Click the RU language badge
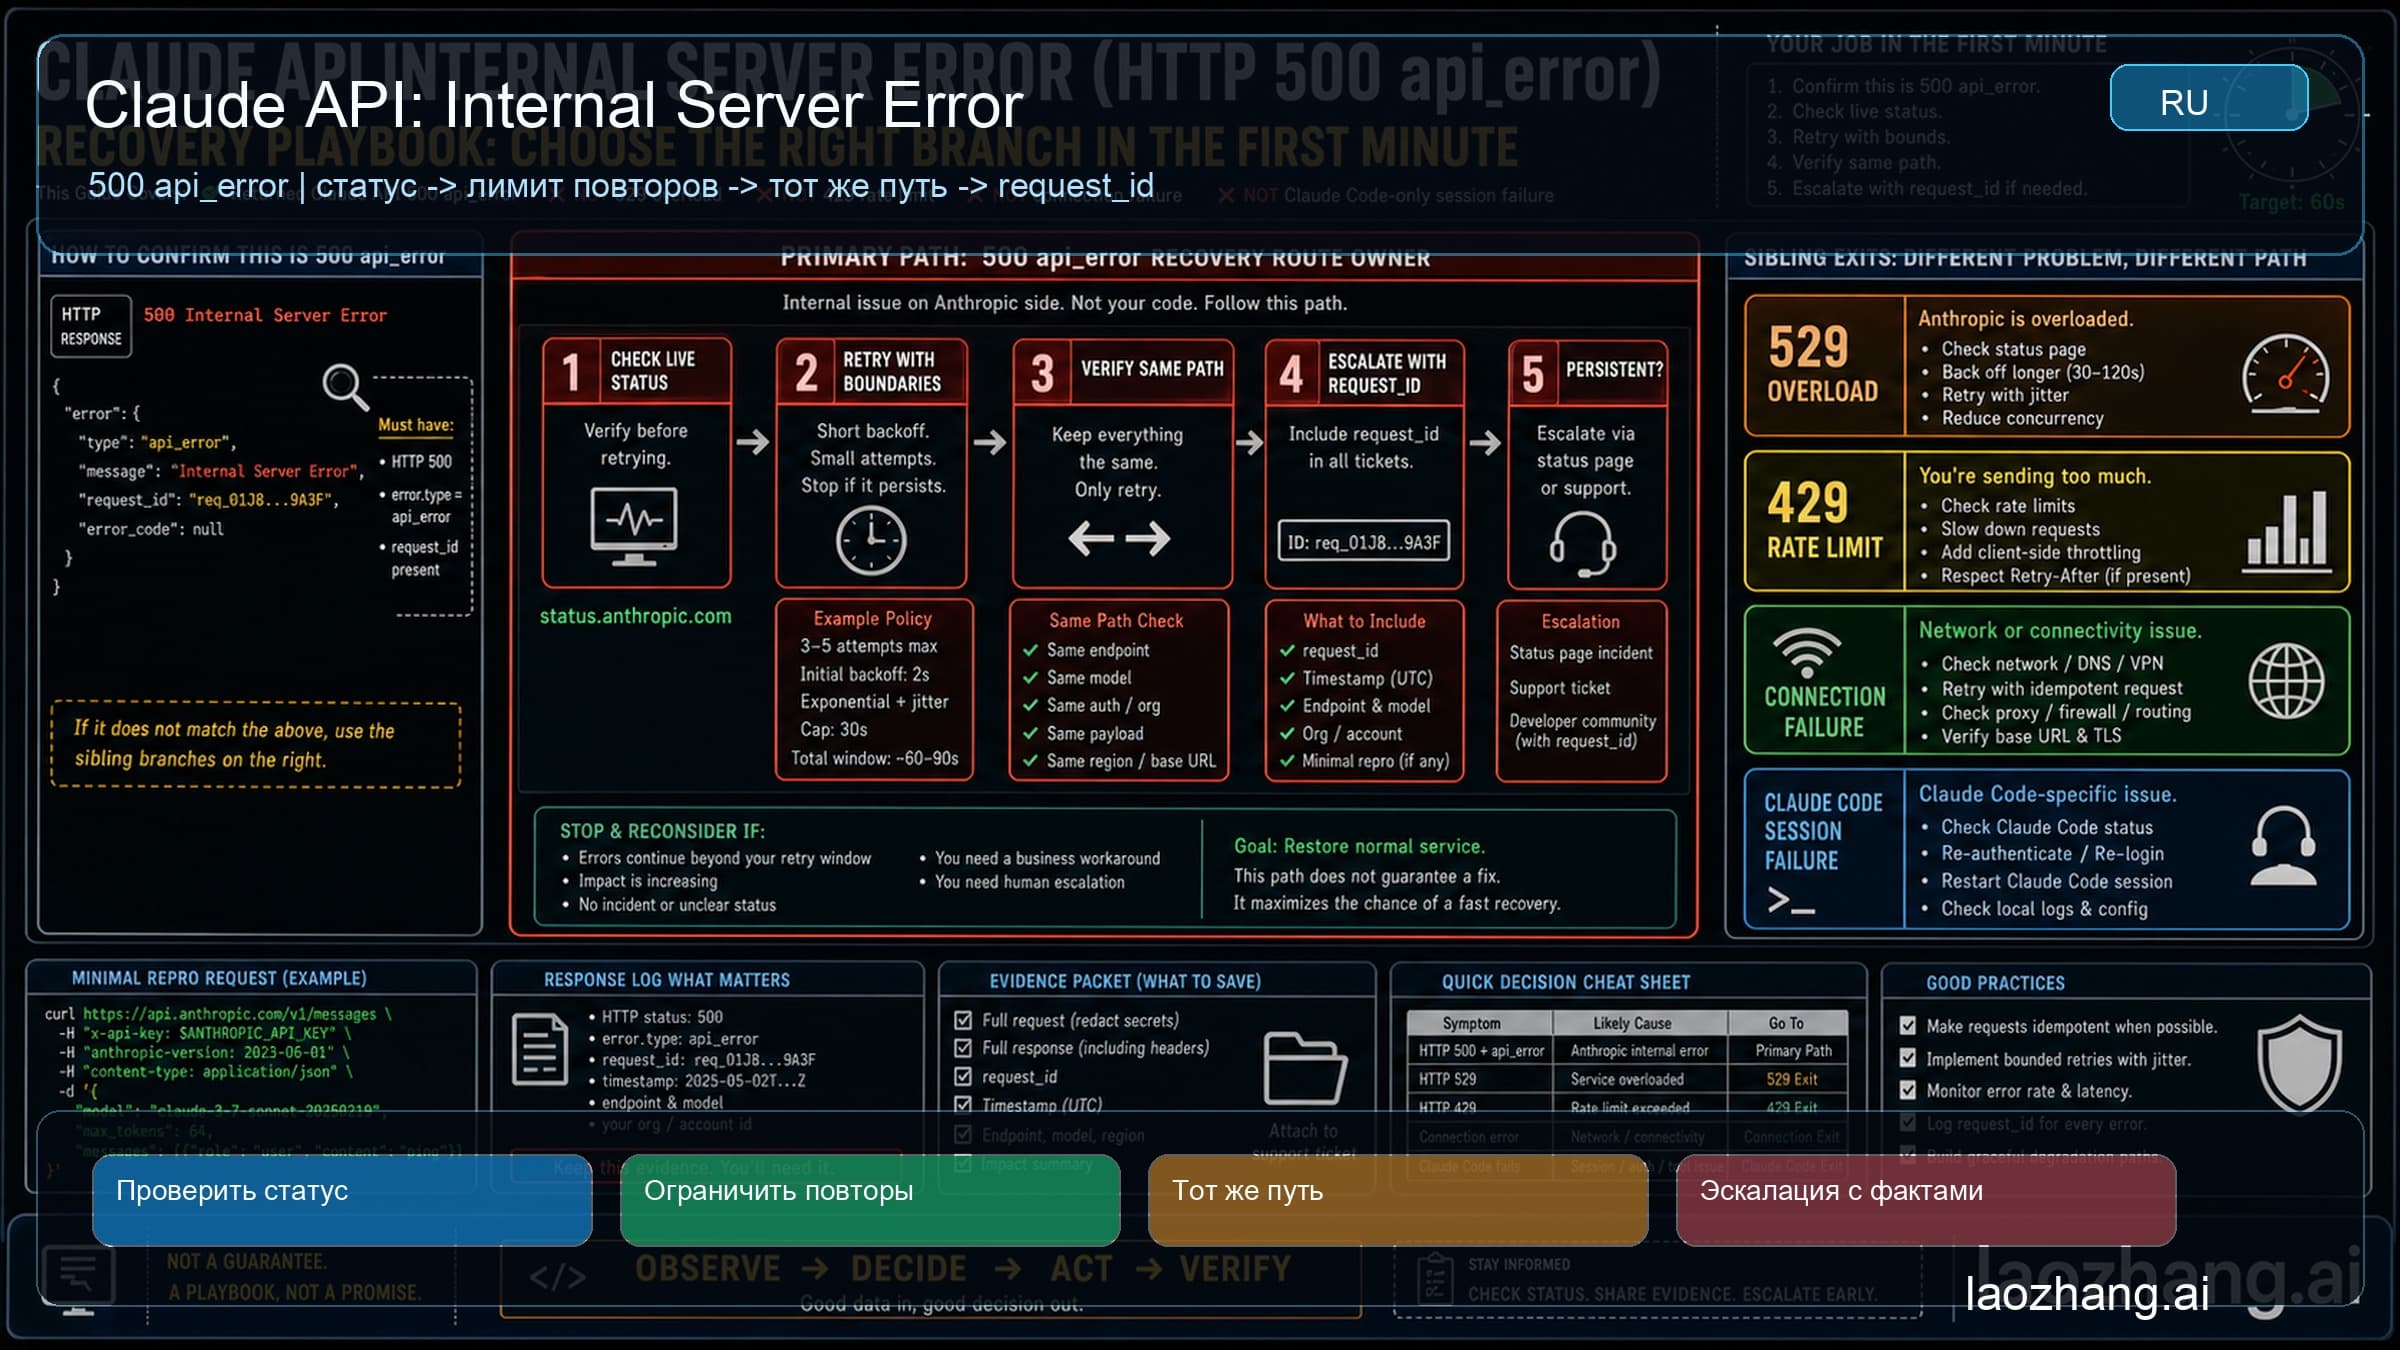The height and width of the screenshot is (1350, 2400). pos(2208,98)
